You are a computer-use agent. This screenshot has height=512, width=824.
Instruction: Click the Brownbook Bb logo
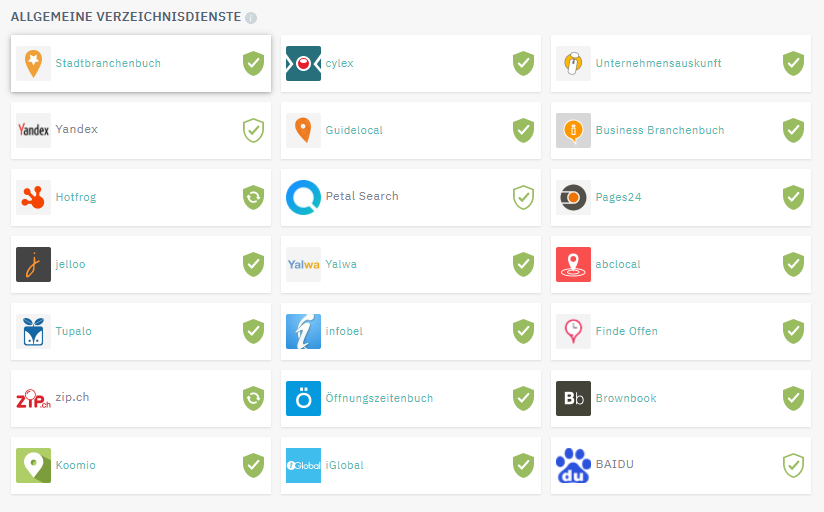tap(573, 398)
